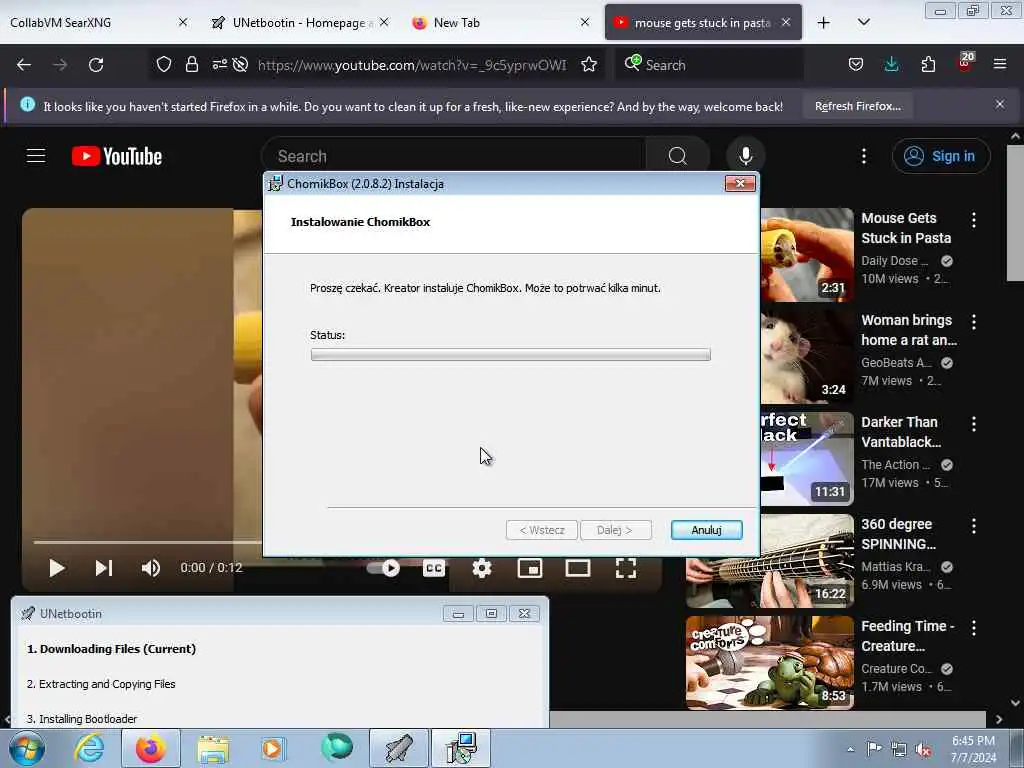Image resolution: width=1024 pixels, height=768 pixels.
Task: Go to YouTube home via logo
Action: (117, 156)
